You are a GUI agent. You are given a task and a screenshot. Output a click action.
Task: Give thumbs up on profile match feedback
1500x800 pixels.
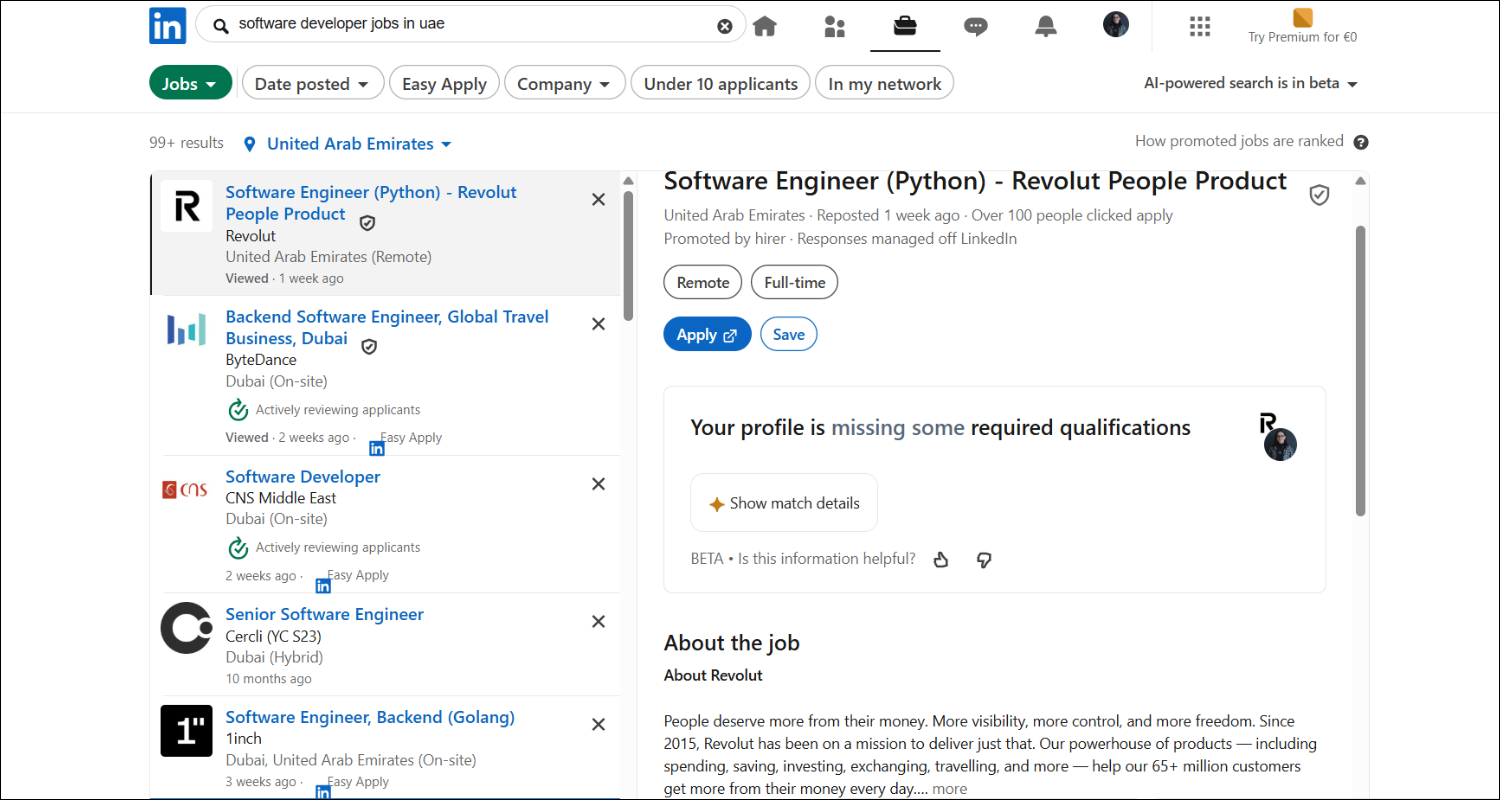[x=940, y=560]
